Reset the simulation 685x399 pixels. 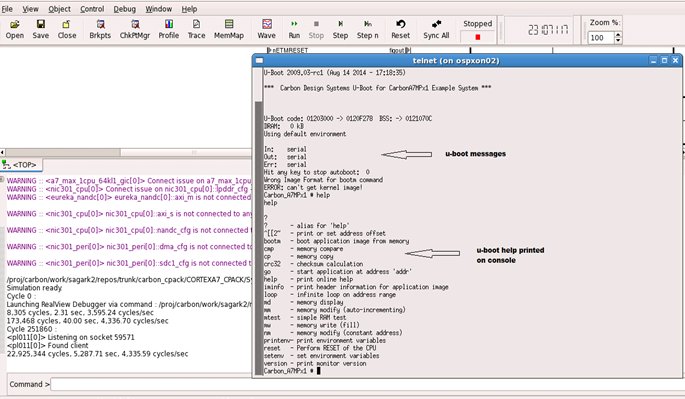(x=401, y=30)
